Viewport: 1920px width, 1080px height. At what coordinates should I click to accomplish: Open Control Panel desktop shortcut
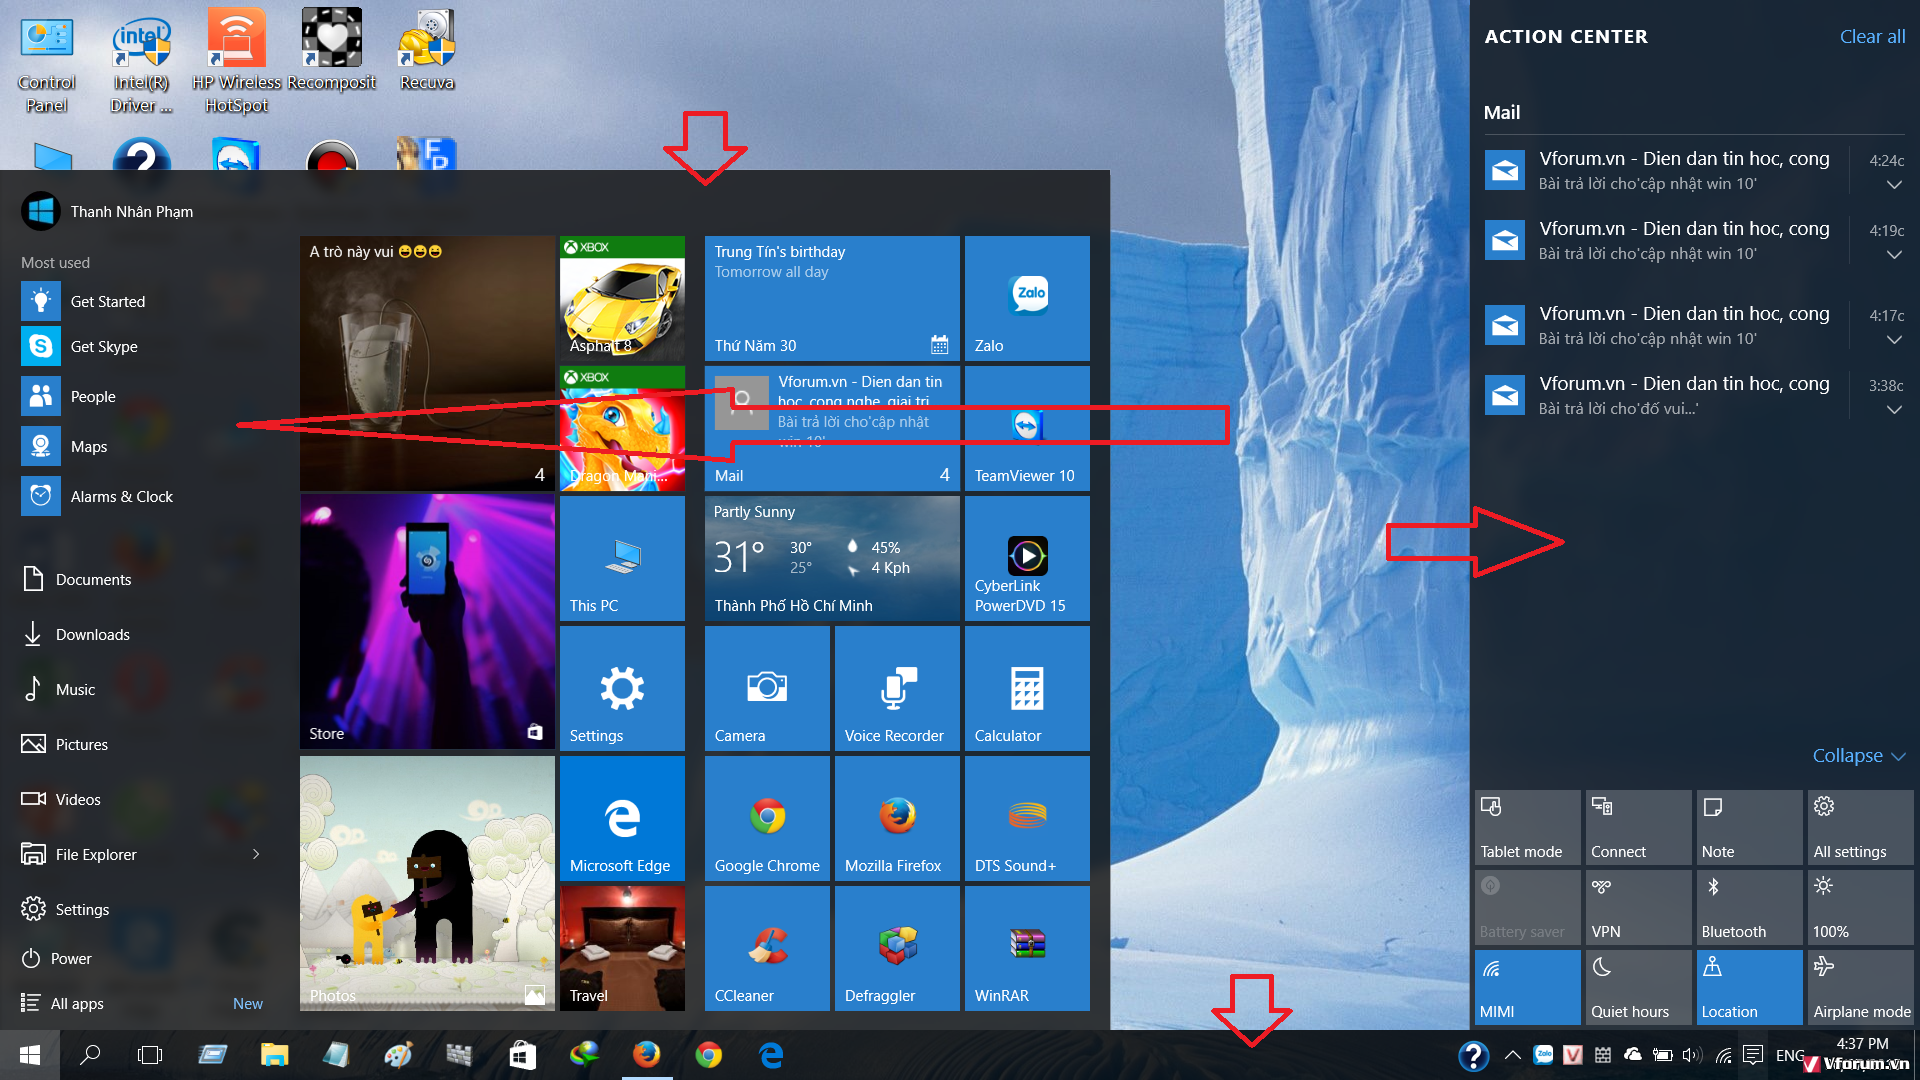point(46,65)
